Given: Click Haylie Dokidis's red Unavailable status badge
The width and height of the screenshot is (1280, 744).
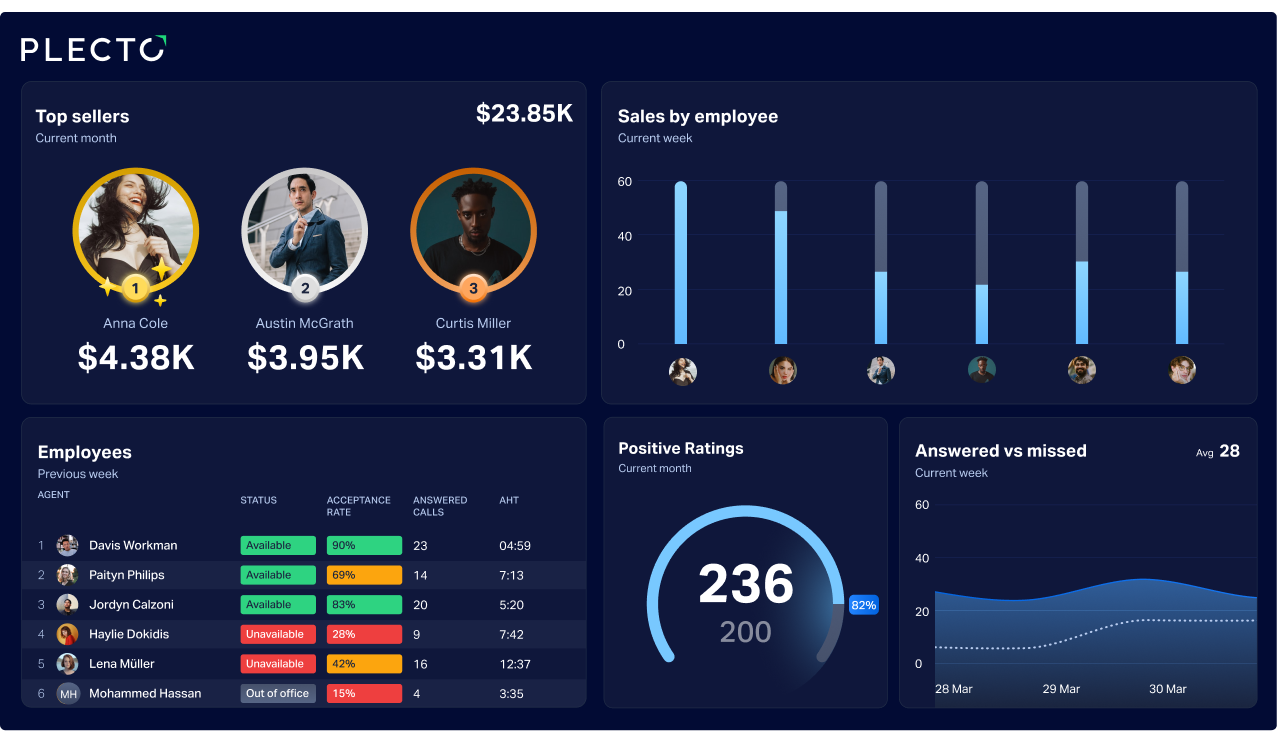Looking at the screenshot, I should [277, 635].
